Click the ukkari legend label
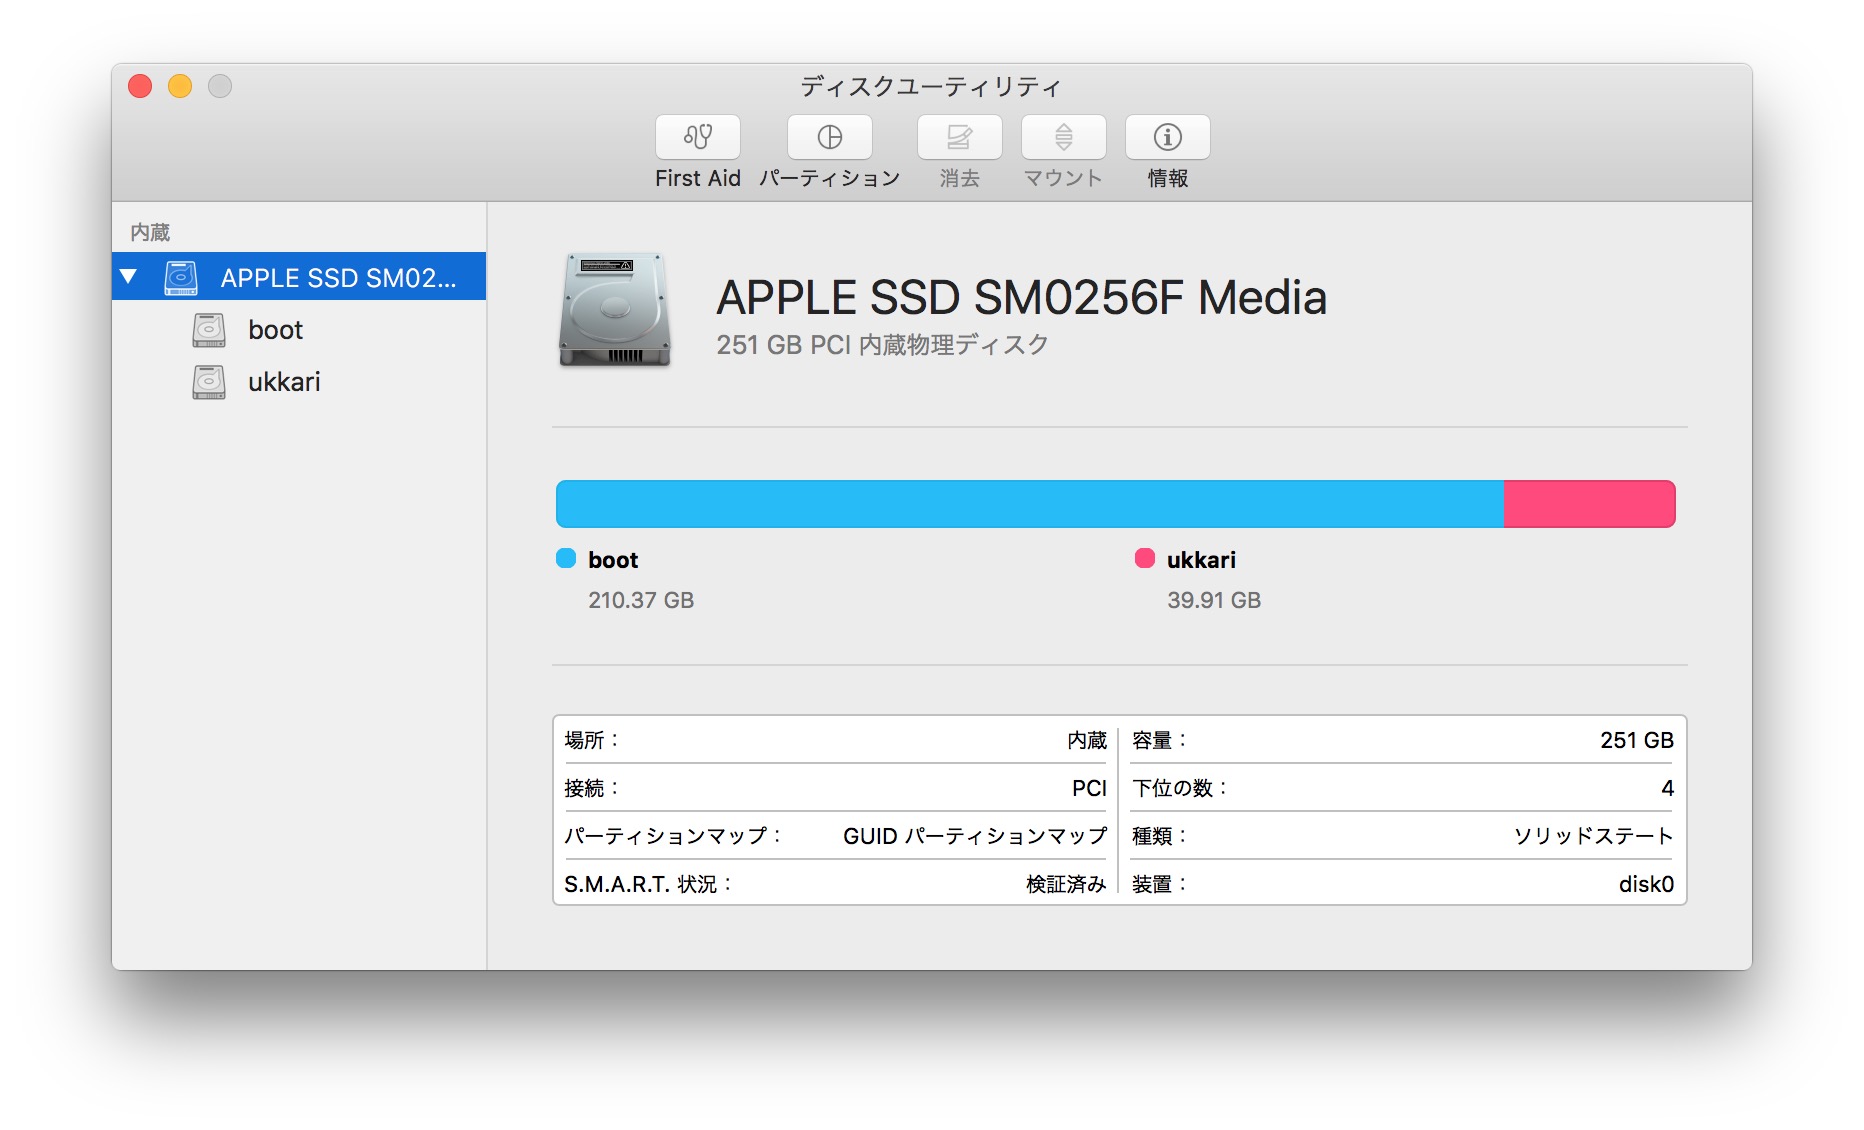Image resolution: width=1864 pixels, height=1130 pixels. point(1201,560)
